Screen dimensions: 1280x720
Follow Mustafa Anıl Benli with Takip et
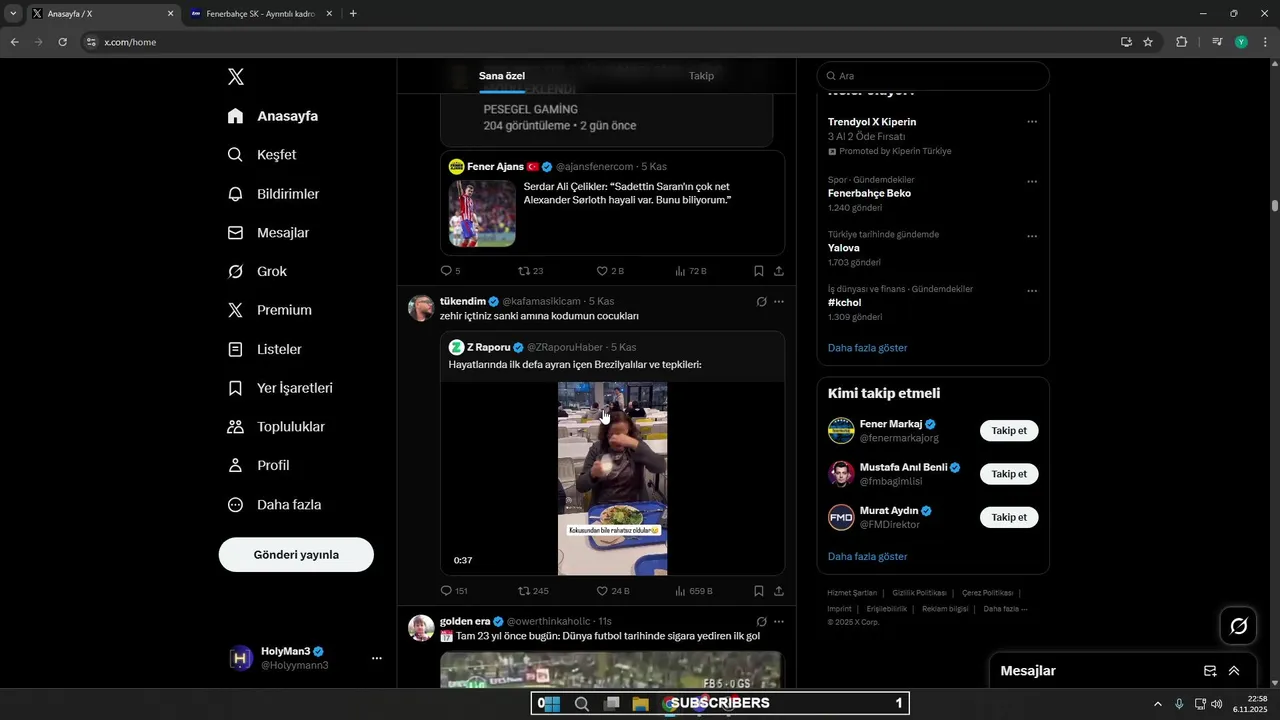[1009, 474]
